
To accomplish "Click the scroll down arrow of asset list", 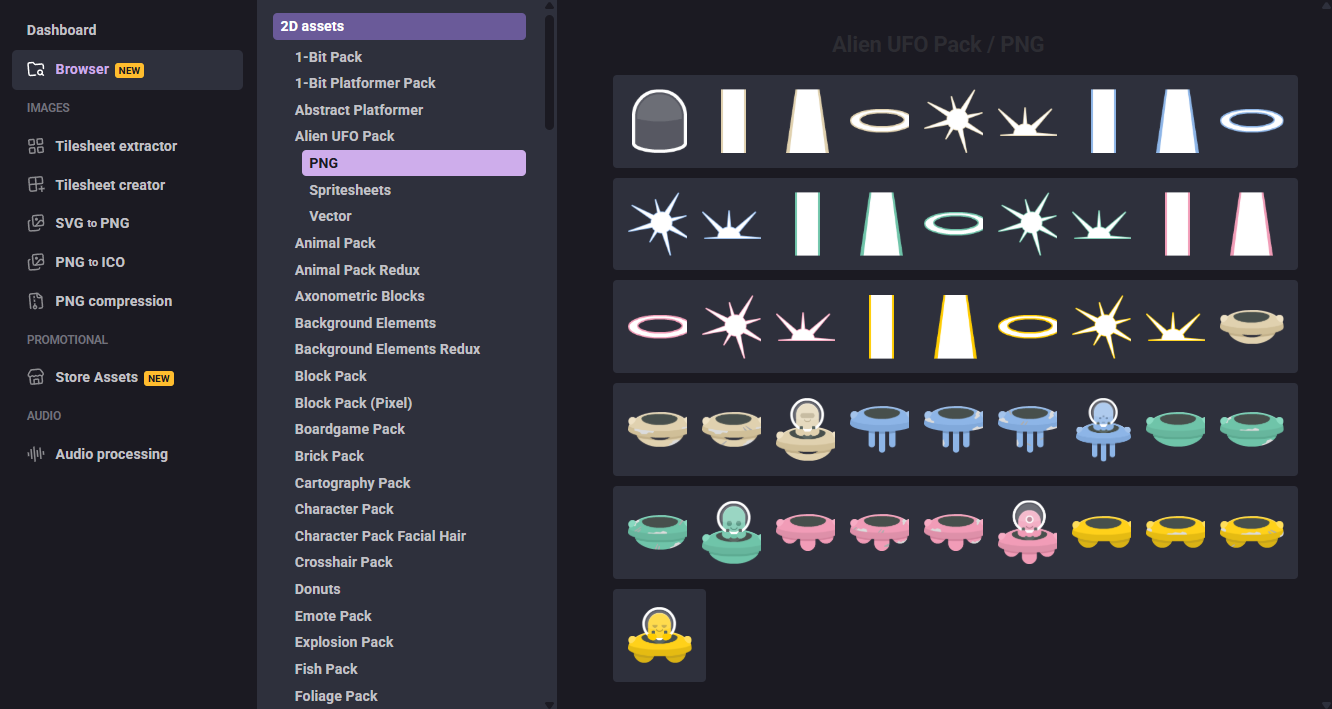I will (550, 703).
